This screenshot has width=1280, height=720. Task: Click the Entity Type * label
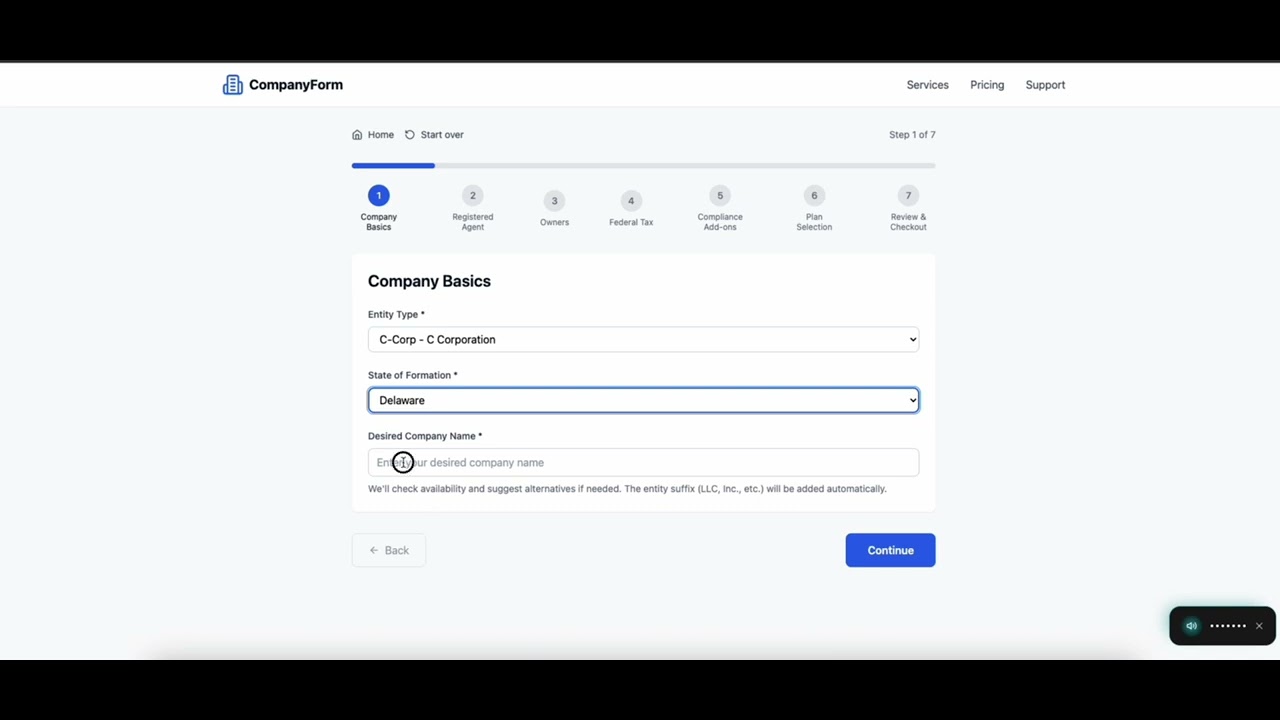click(x=396, y=315)
